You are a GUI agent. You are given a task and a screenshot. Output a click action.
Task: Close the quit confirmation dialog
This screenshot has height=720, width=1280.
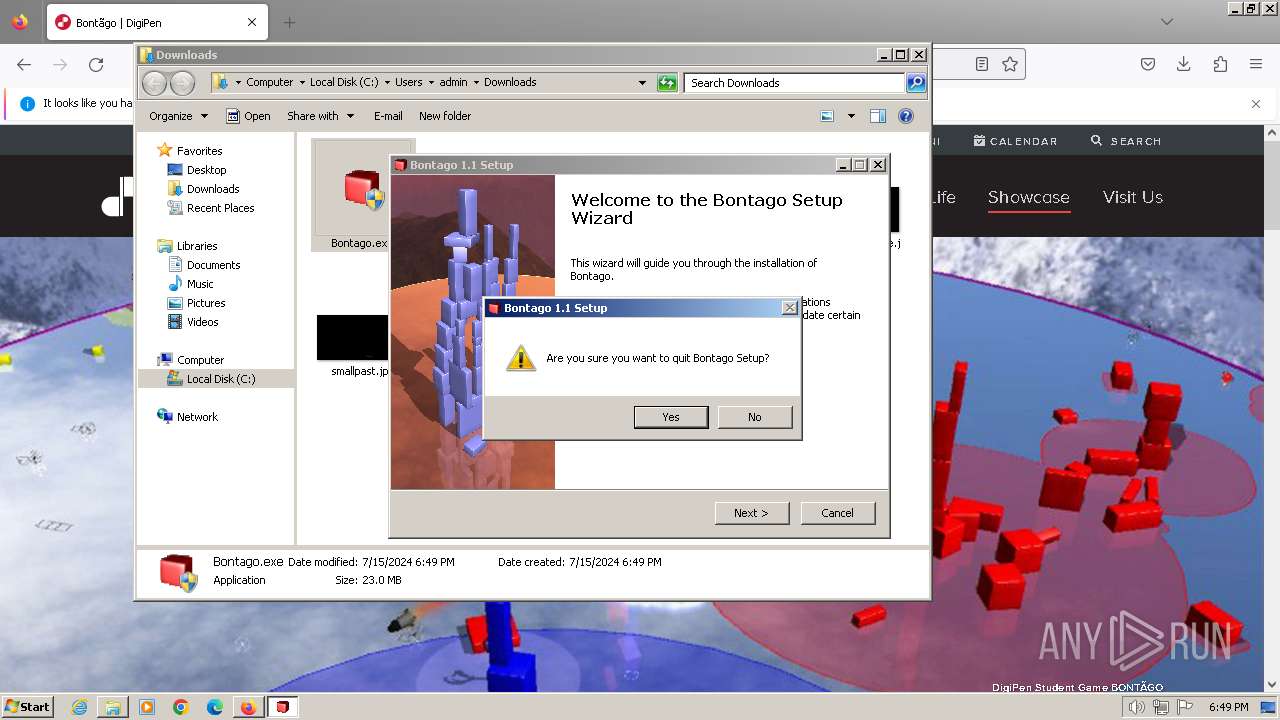tap(789, 308)
